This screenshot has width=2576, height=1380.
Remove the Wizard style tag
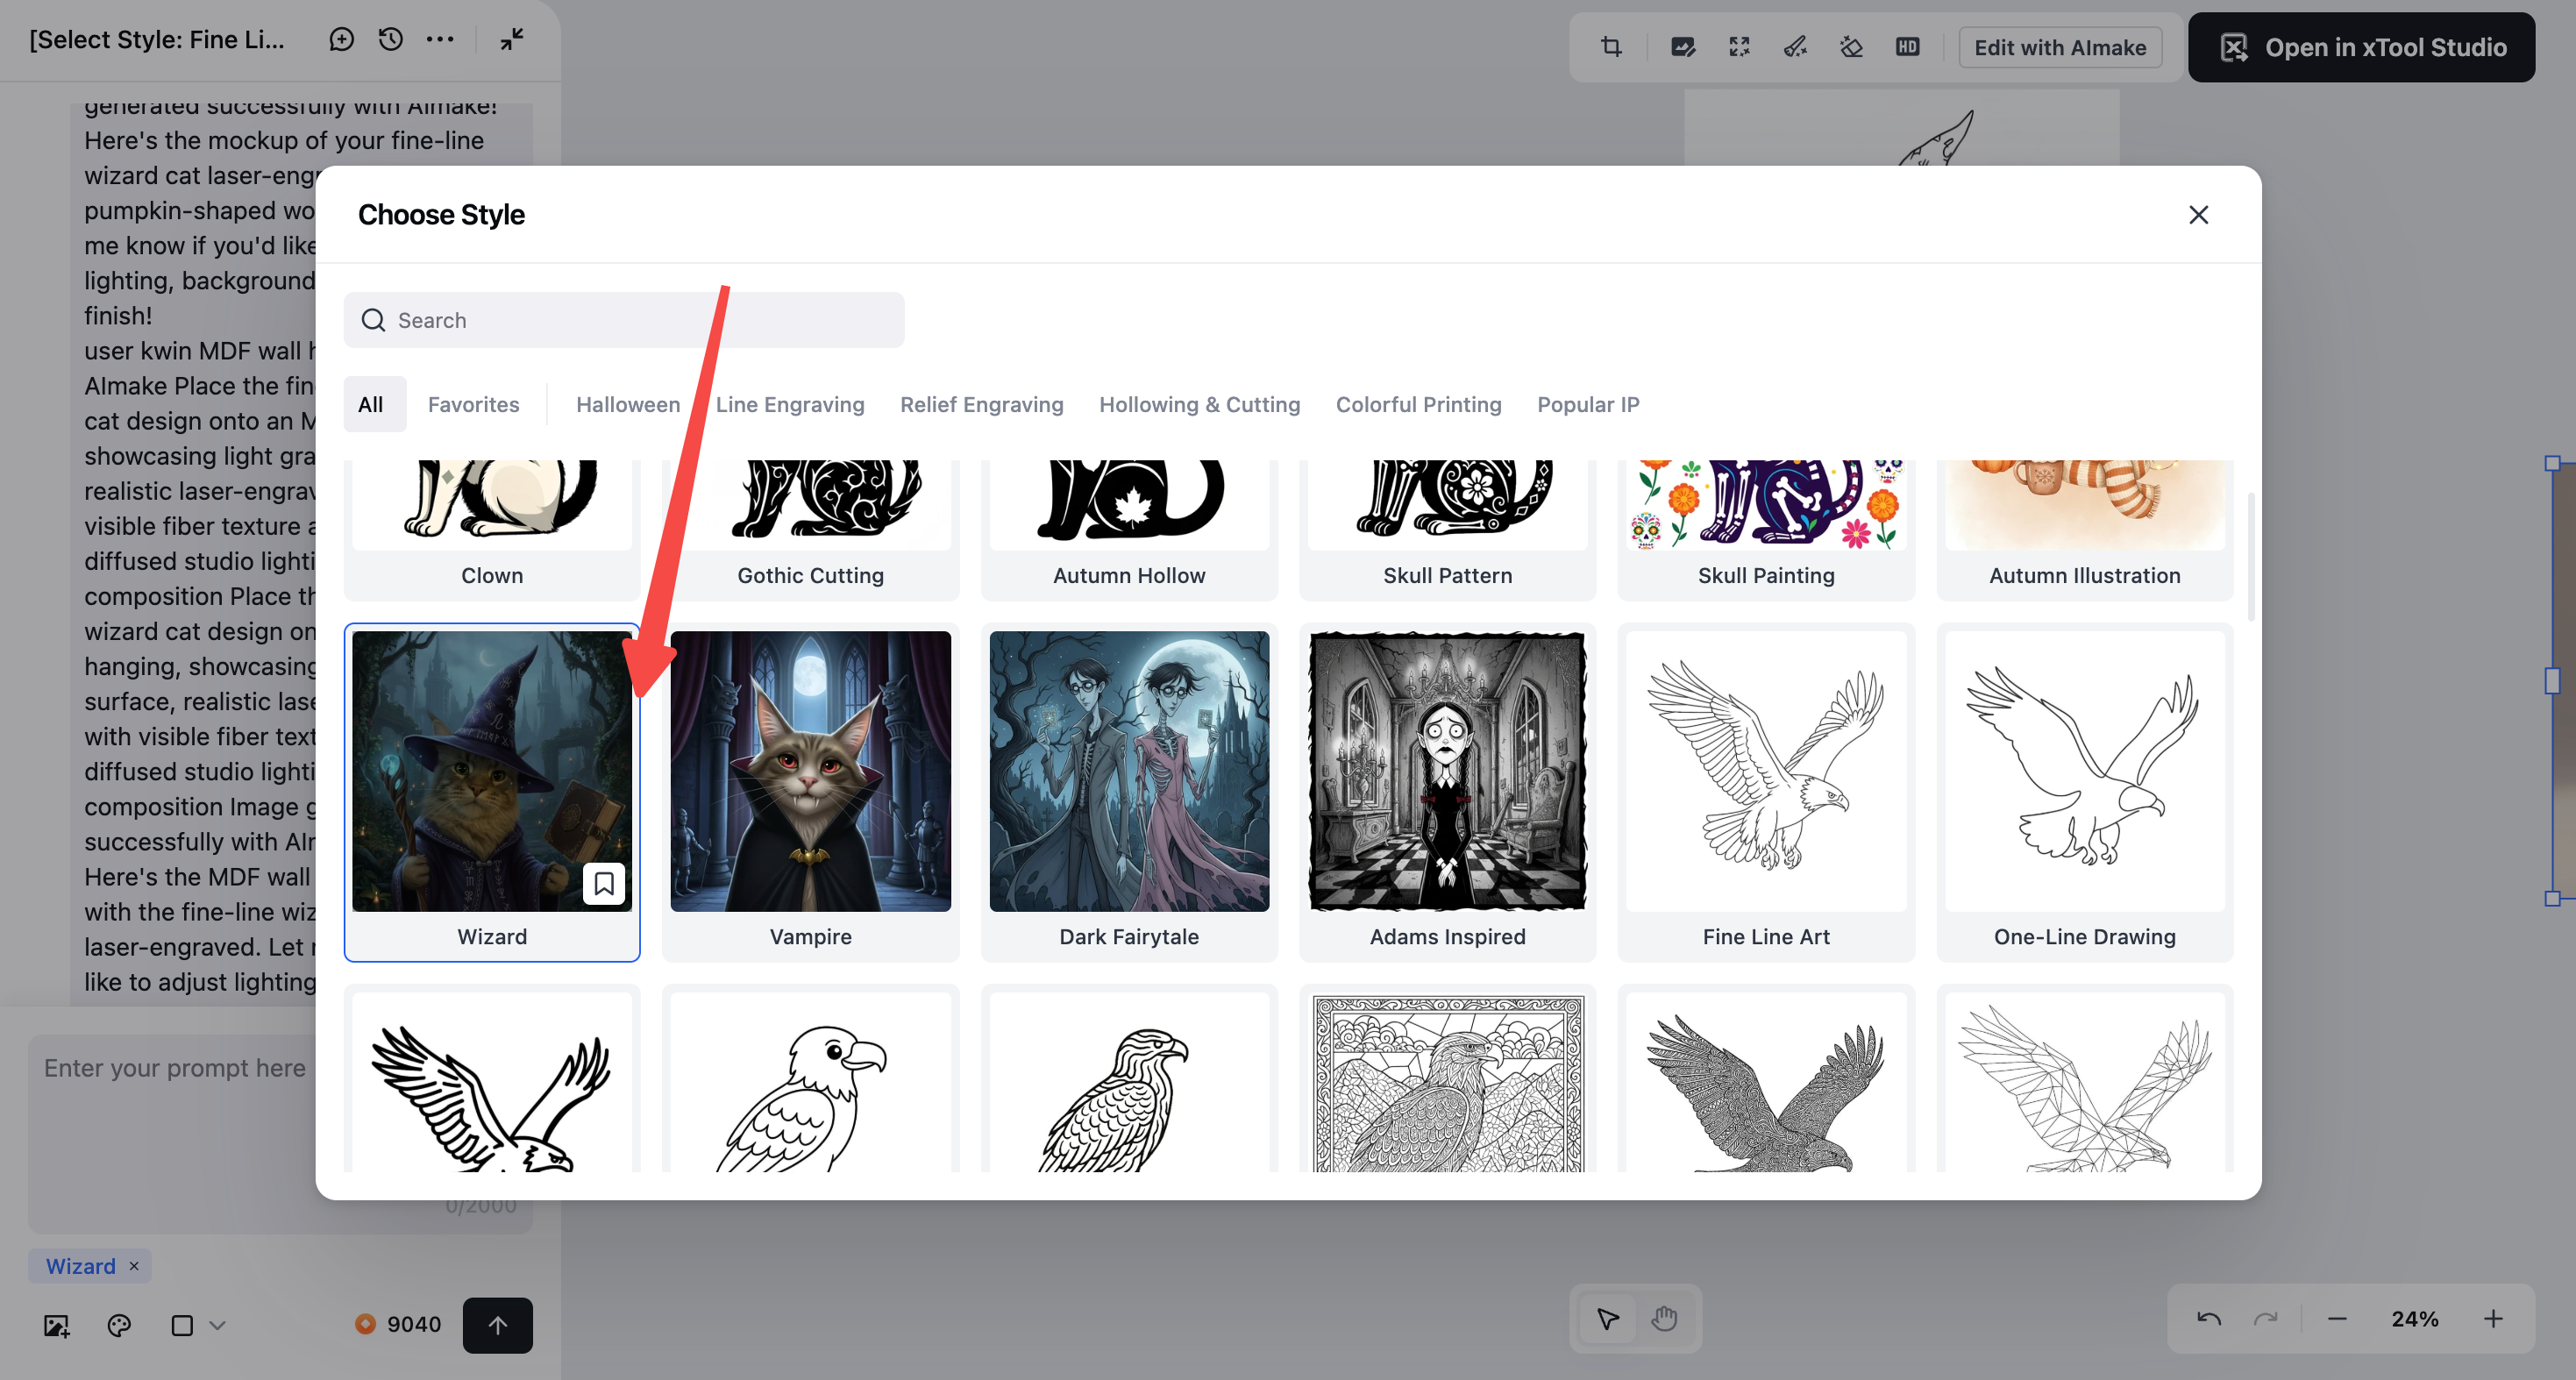coord(134,1266)
